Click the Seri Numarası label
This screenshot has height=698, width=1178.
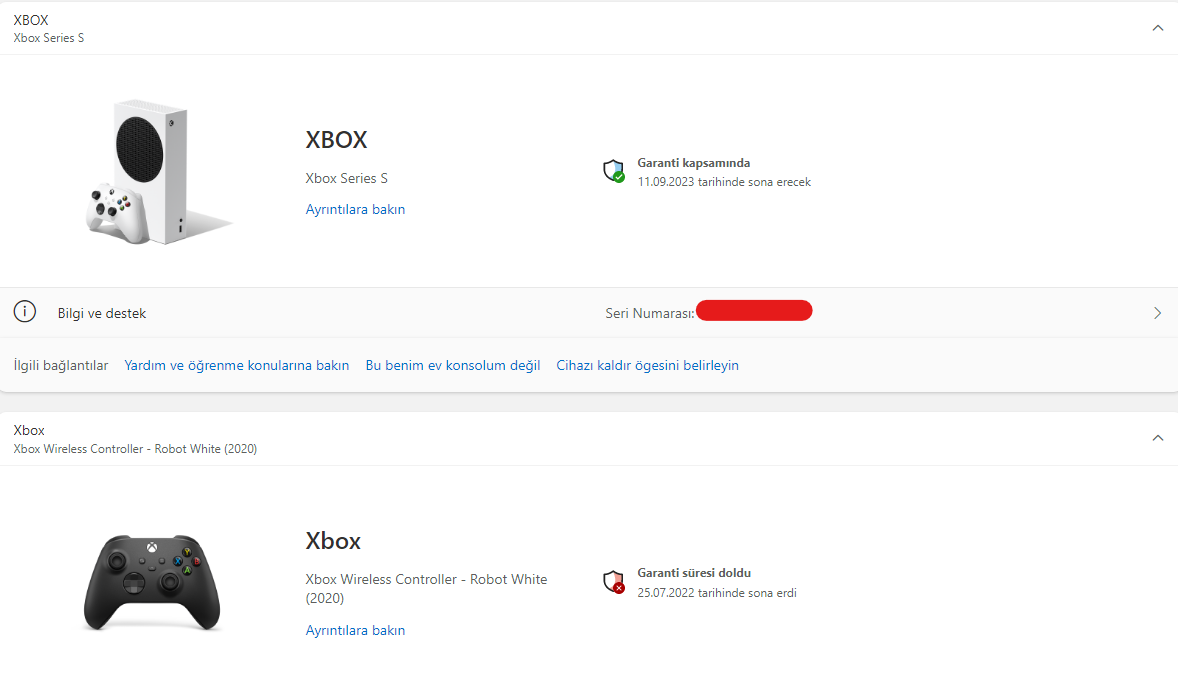tap(649, 313)
